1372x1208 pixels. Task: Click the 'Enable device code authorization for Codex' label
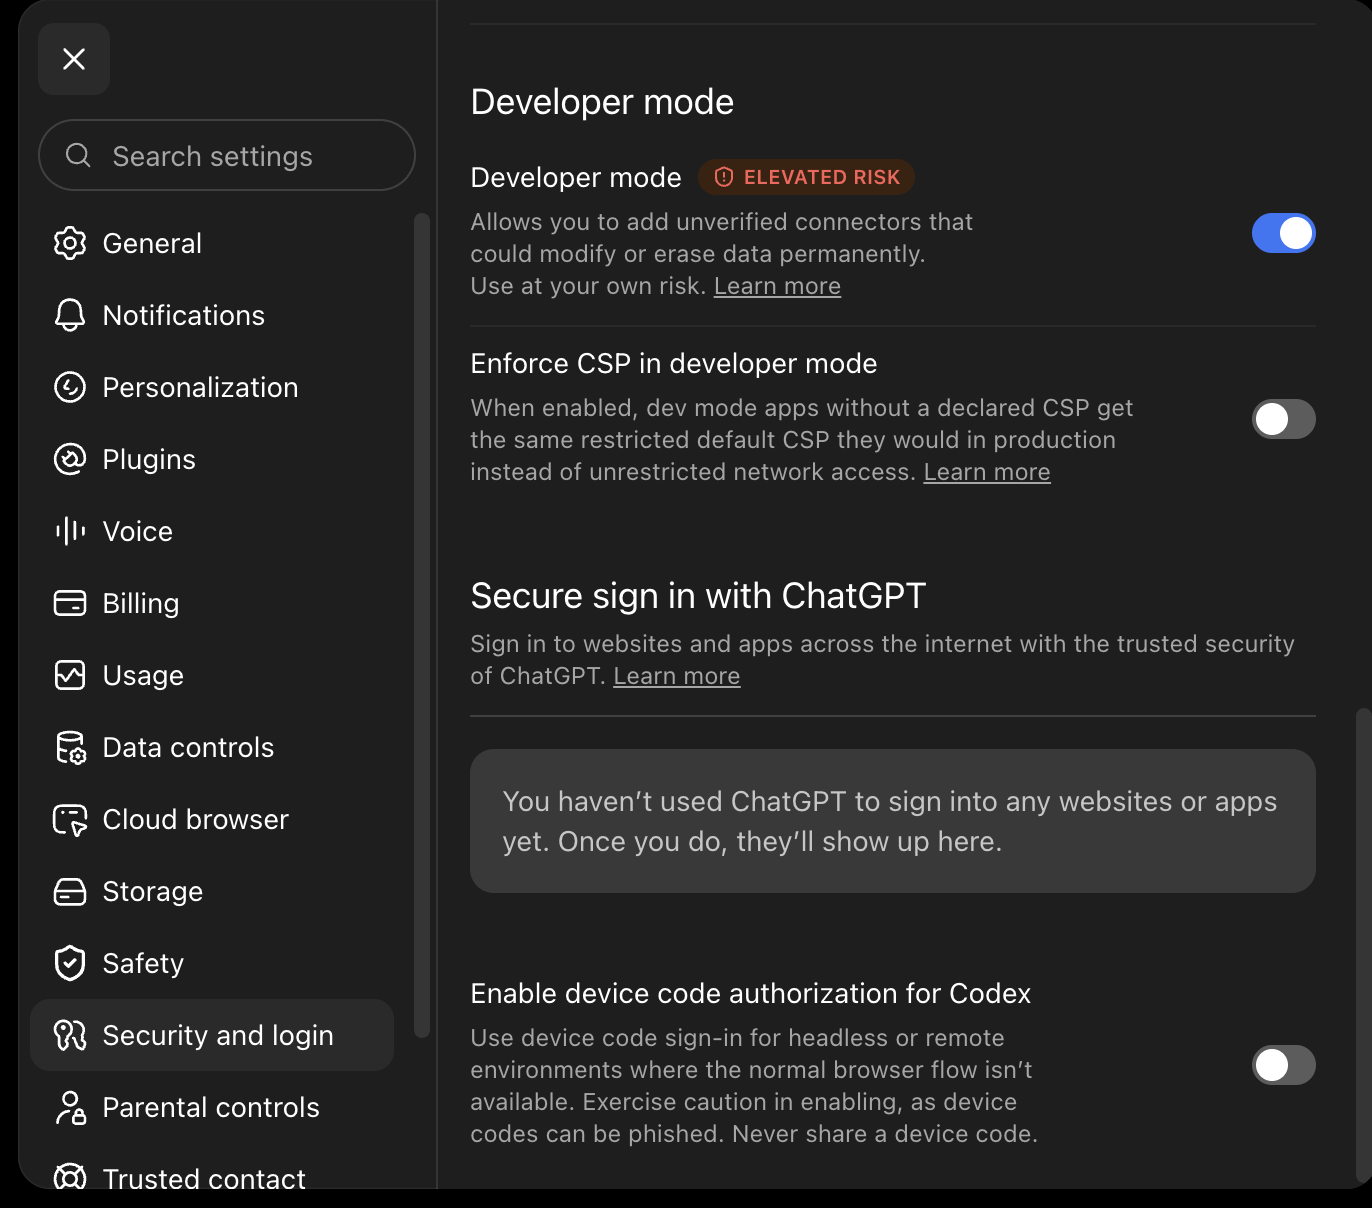tap(751, 993)
